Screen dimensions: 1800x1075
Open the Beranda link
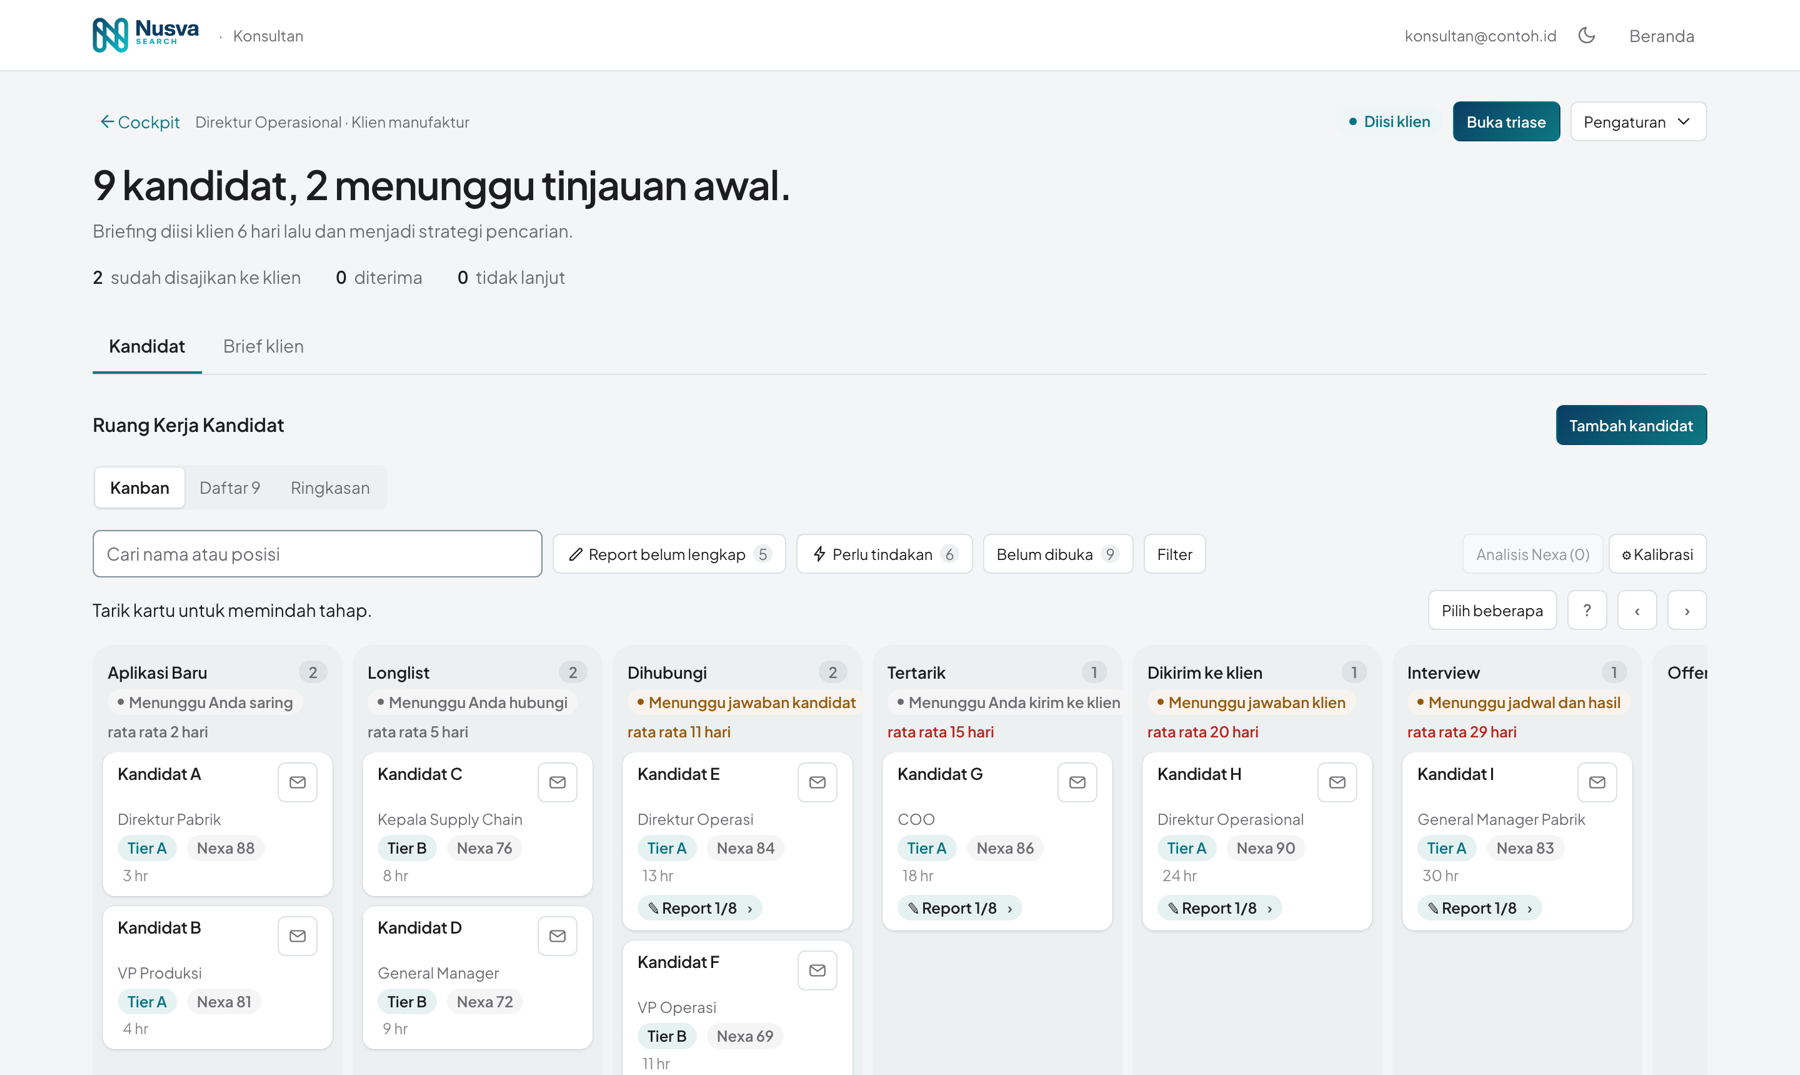(1661, 36)
